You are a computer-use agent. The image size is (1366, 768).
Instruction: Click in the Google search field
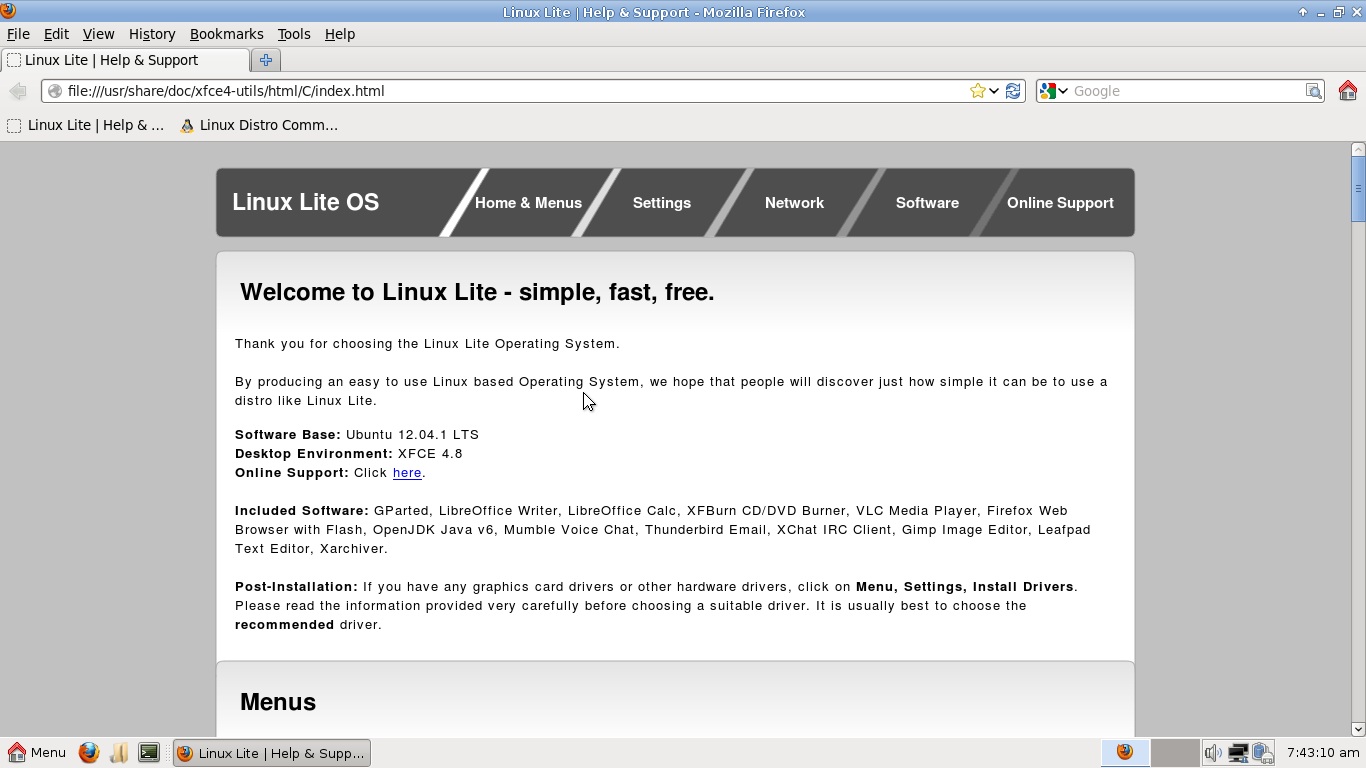pos(1187,91)
